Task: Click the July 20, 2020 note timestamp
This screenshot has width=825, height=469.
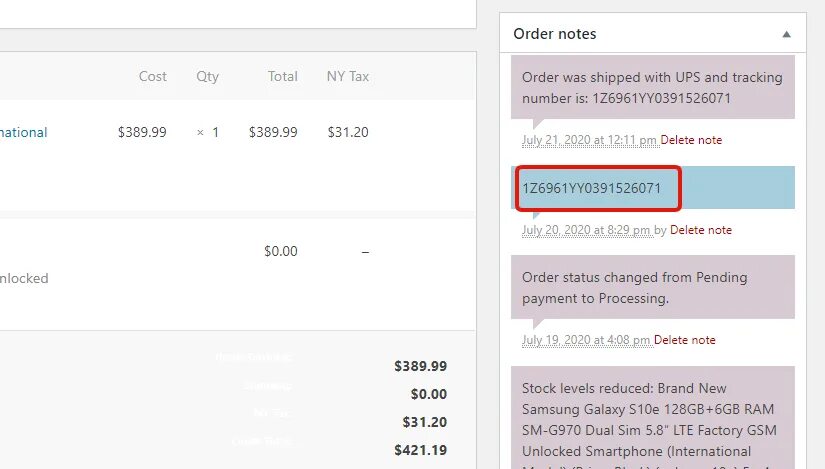Action: click(586, 230)
